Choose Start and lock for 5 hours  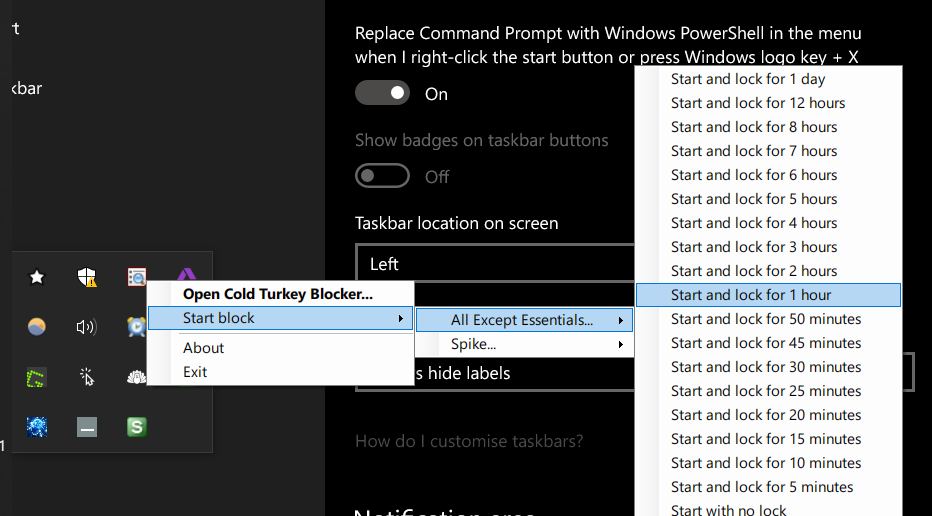769,199
